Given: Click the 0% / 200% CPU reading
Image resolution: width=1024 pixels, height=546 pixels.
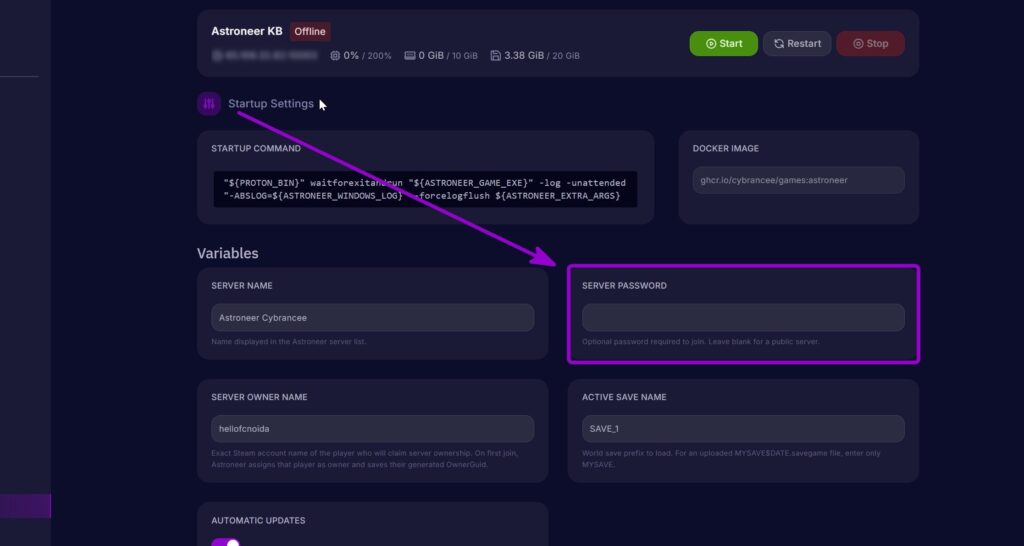Looking at the screenshot, I should pos(368,56).
